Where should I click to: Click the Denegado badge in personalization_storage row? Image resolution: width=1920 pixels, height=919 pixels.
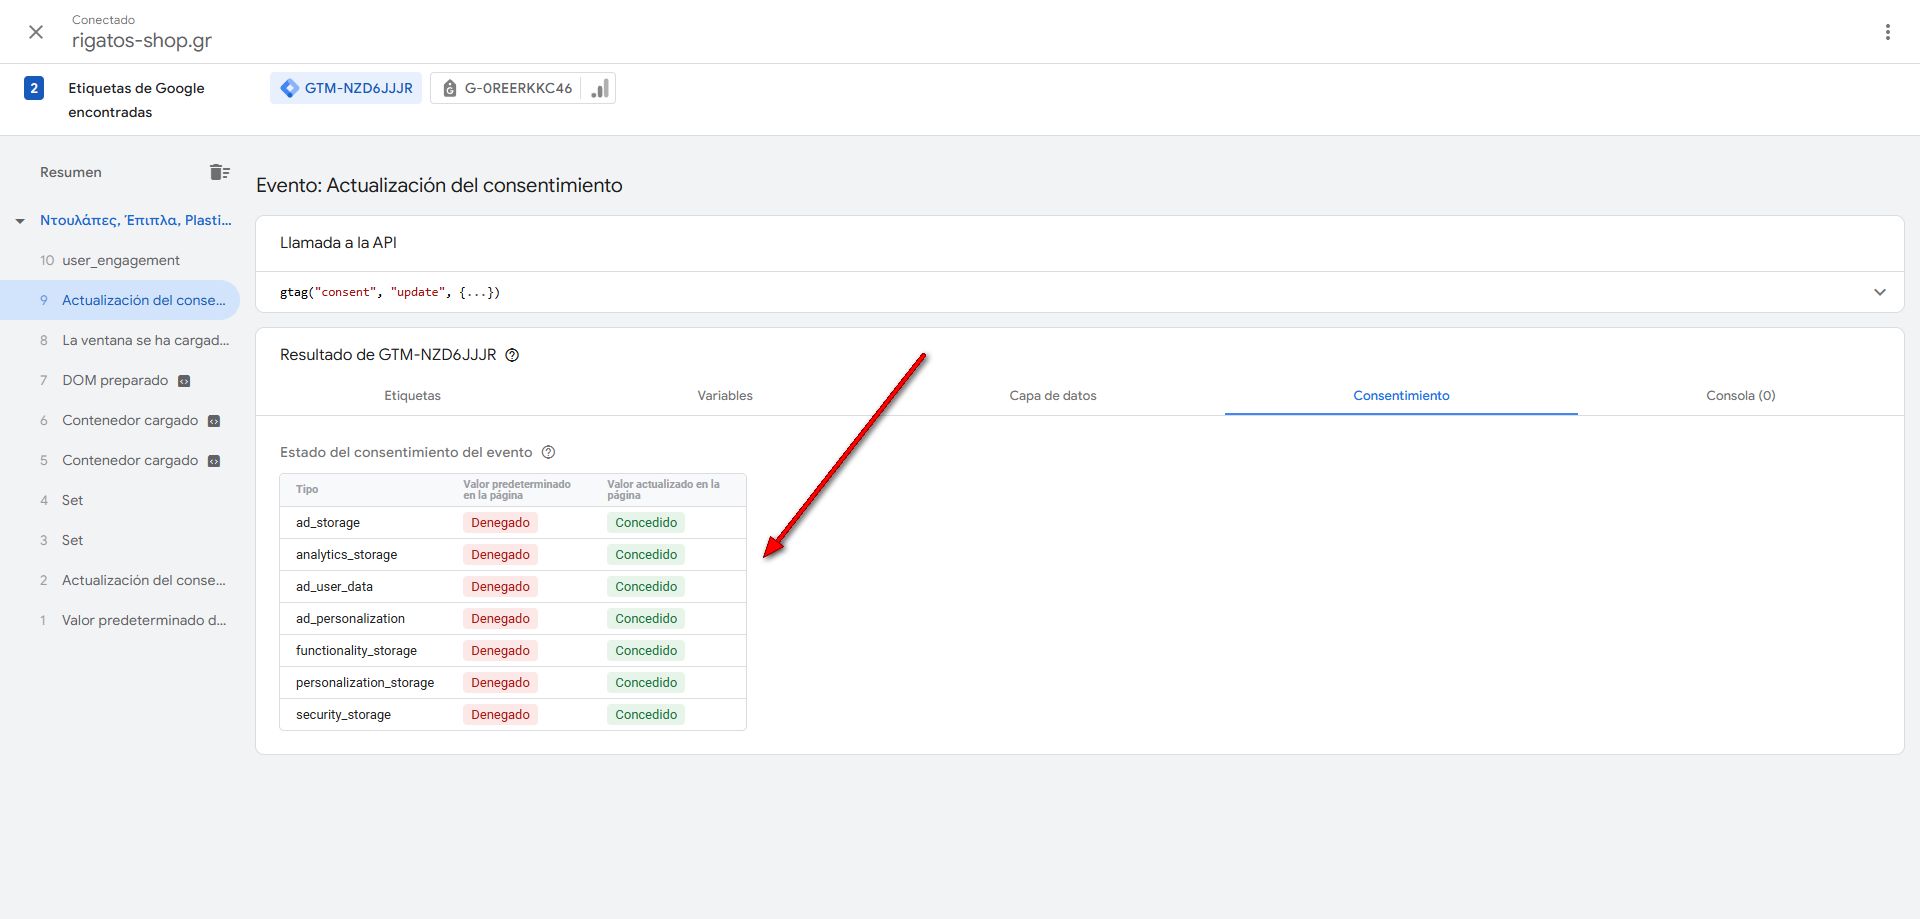coord(500,682)
